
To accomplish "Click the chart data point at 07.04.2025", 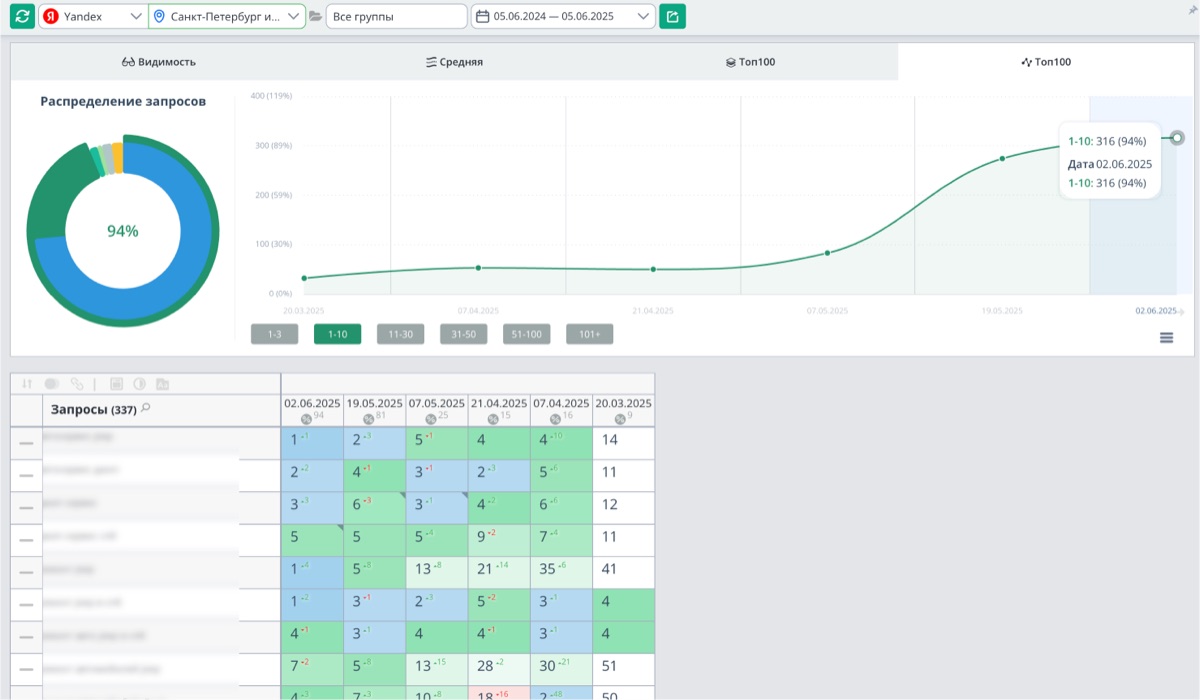I will 478,268.
